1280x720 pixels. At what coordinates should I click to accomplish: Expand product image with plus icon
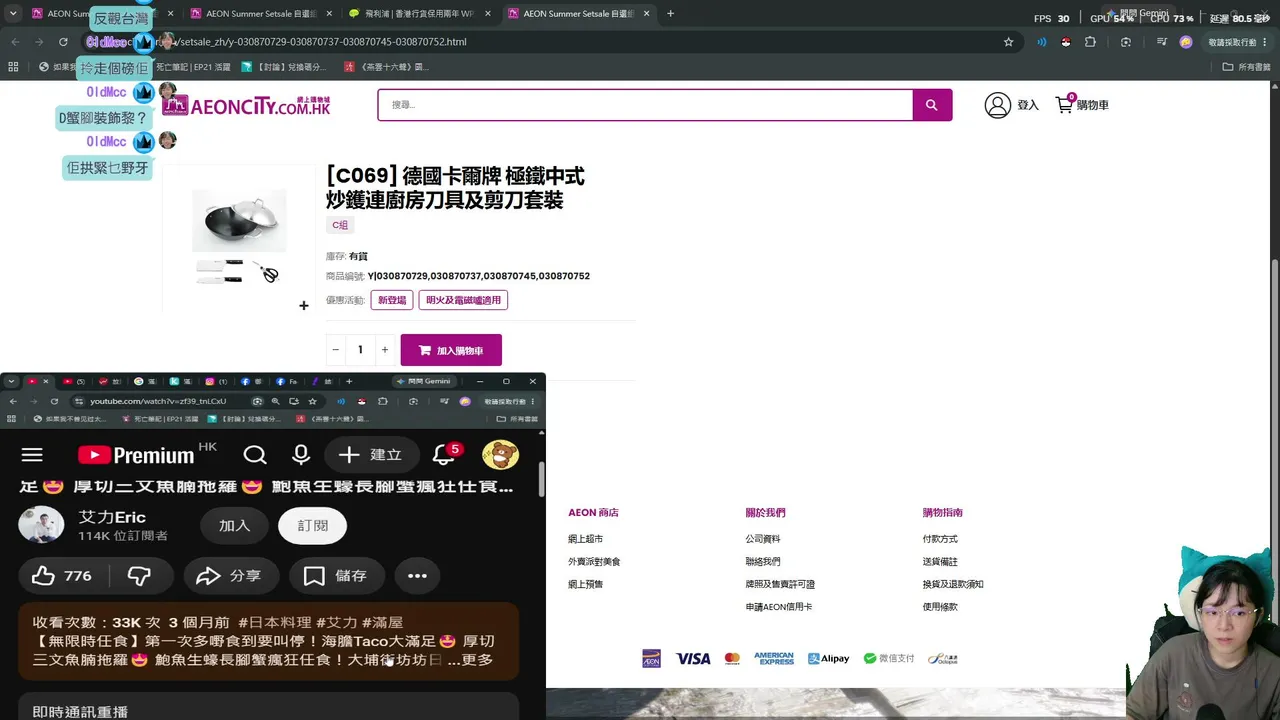[304, 306]
